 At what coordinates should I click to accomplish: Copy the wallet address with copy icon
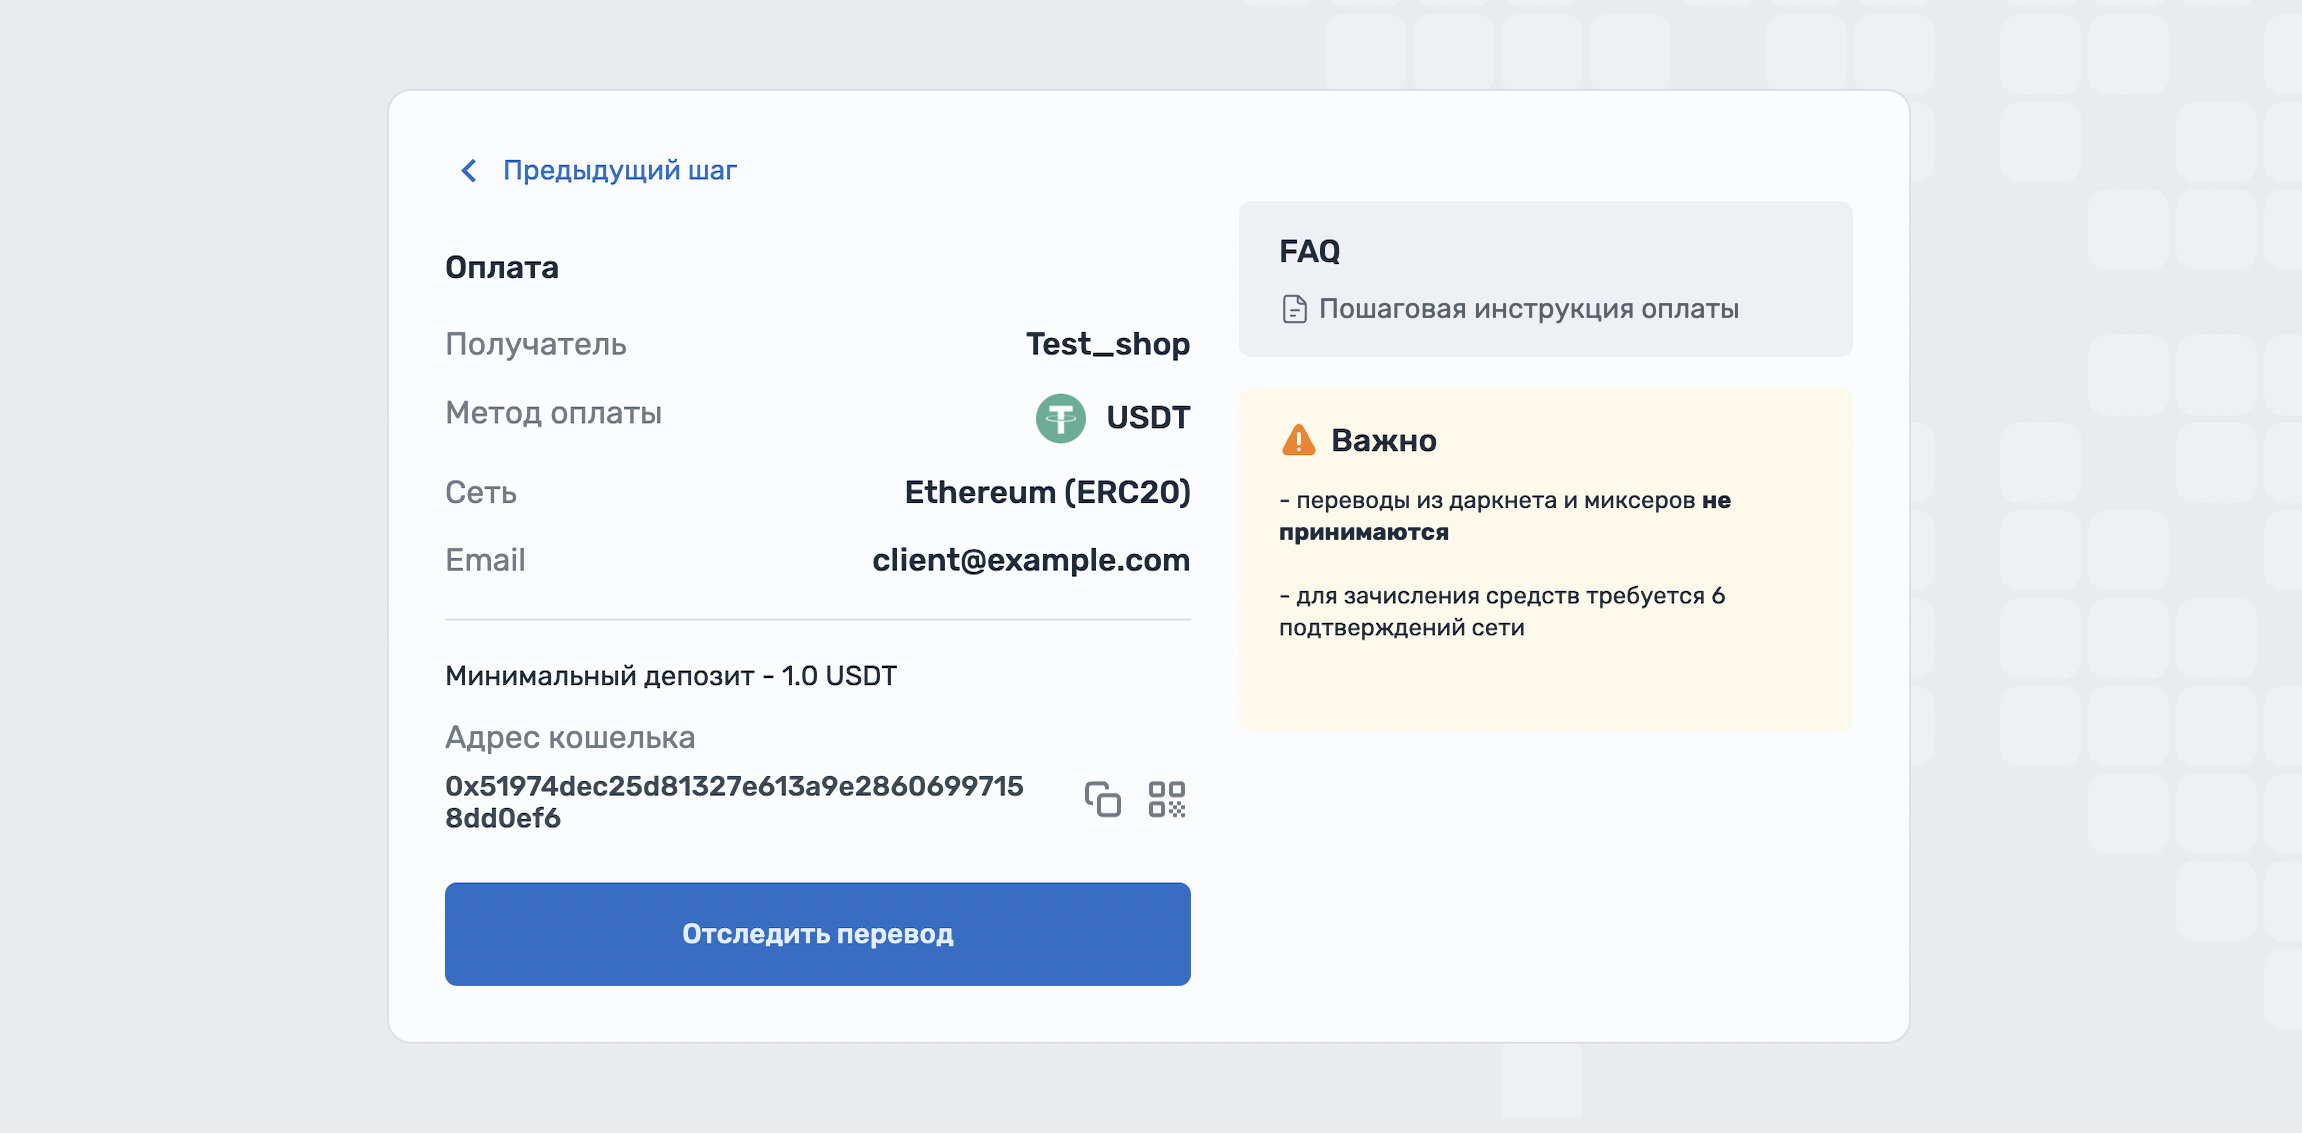coord(1102,800)
